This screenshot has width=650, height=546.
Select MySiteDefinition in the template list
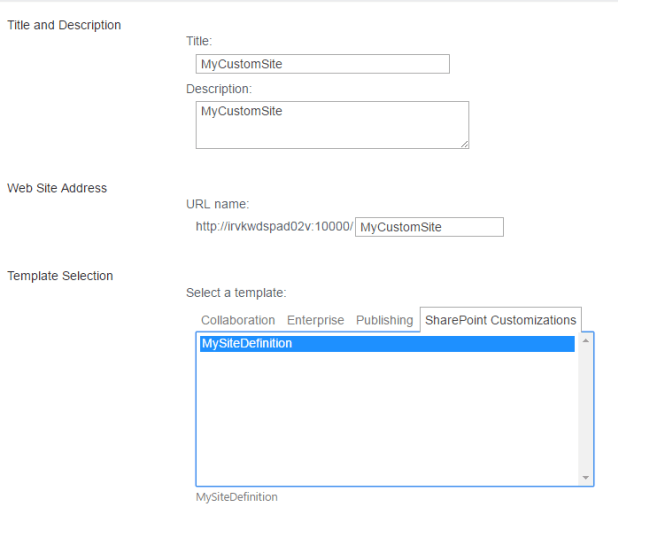point(386,344)
